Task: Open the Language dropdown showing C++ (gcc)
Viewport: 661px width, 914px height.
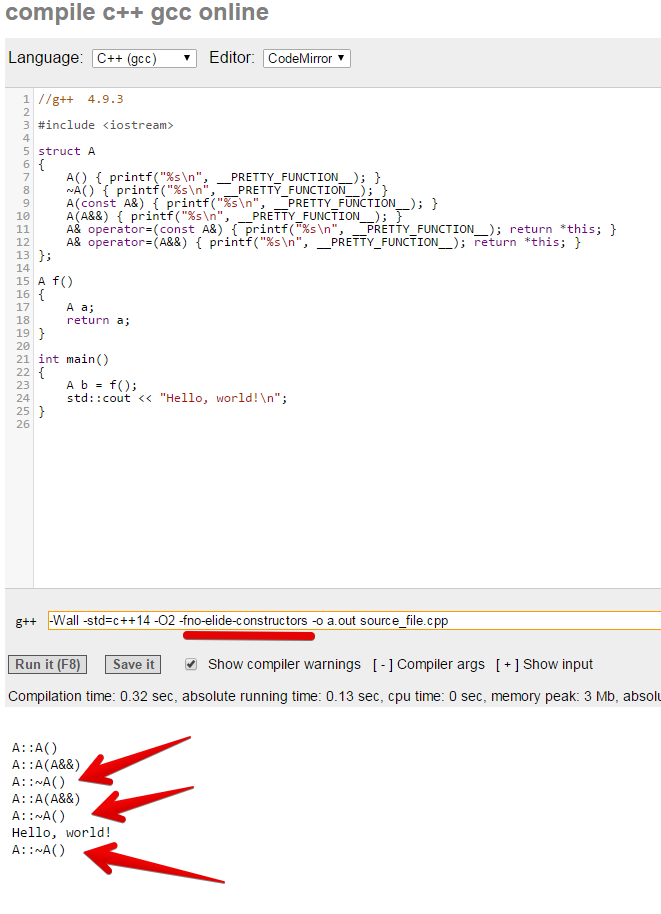Action: click(x=144, y=59)
